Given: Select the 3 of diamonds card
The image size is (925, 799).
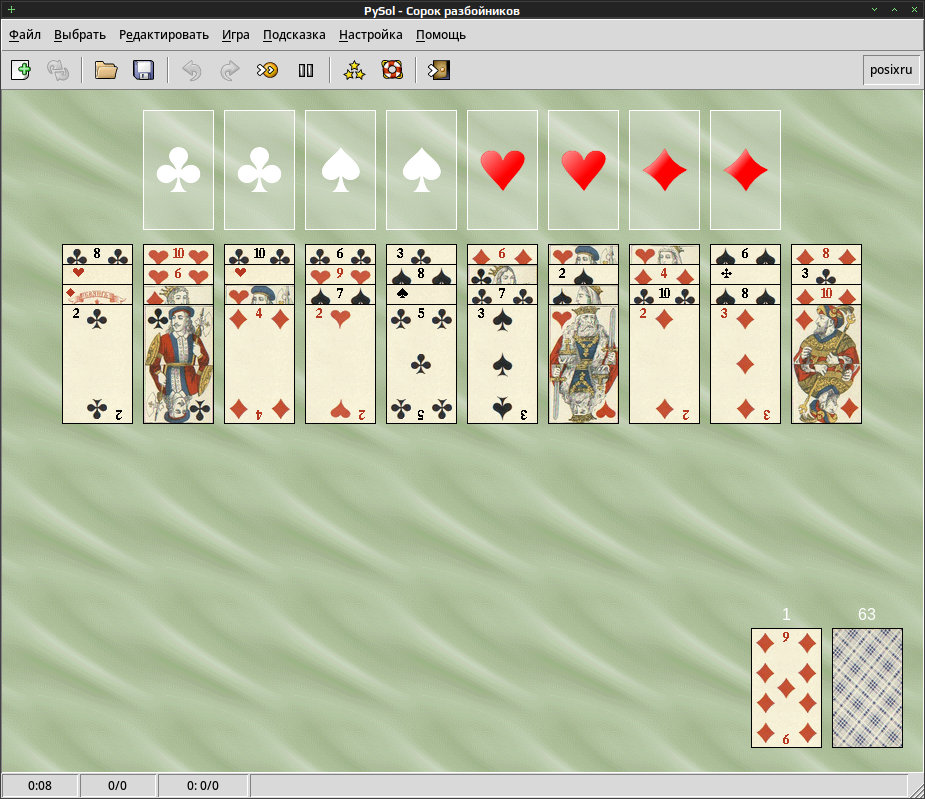Looking at the screenshot, I should 745,364.
